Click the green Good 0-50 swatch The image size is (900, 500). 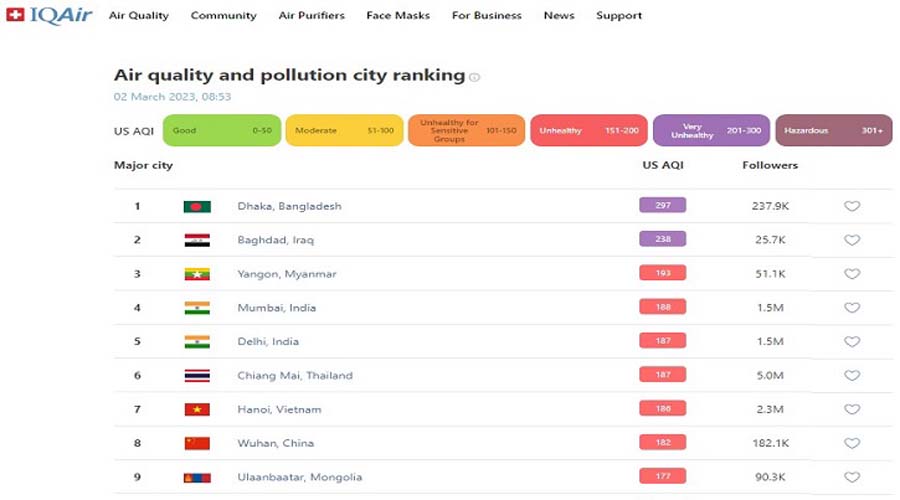222,131
